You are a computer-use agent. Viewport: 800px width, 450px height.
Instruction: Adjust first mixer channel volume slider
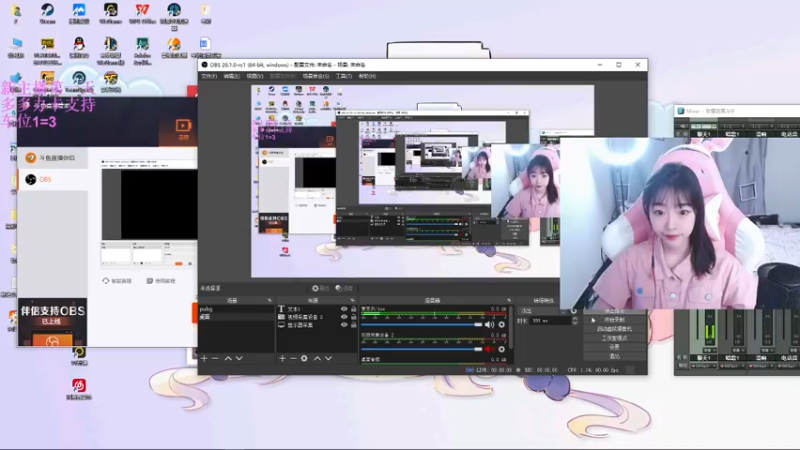pos(421,324)
